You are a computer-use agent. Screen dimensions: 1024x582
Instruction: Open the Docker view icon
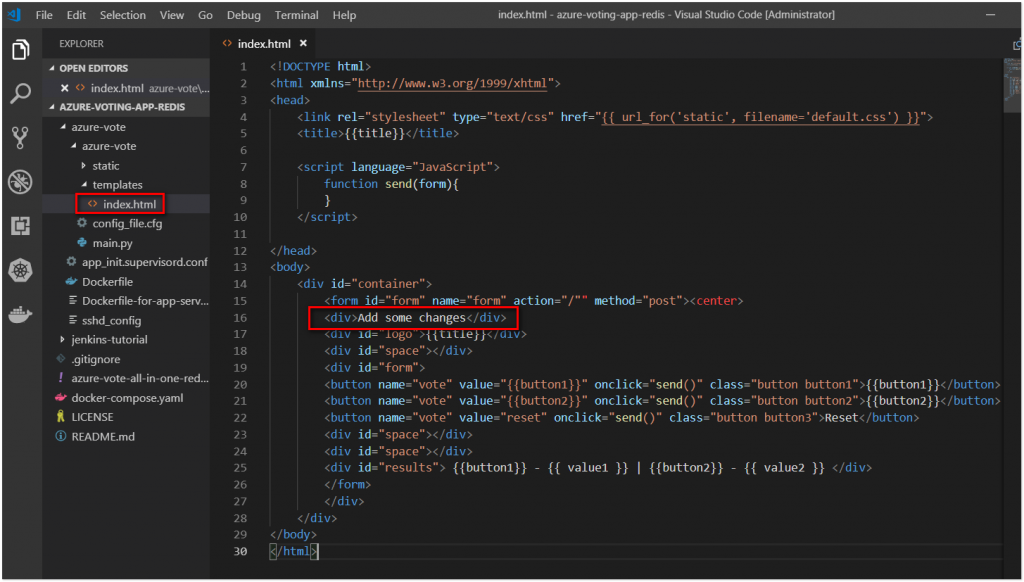pos(20,315)
